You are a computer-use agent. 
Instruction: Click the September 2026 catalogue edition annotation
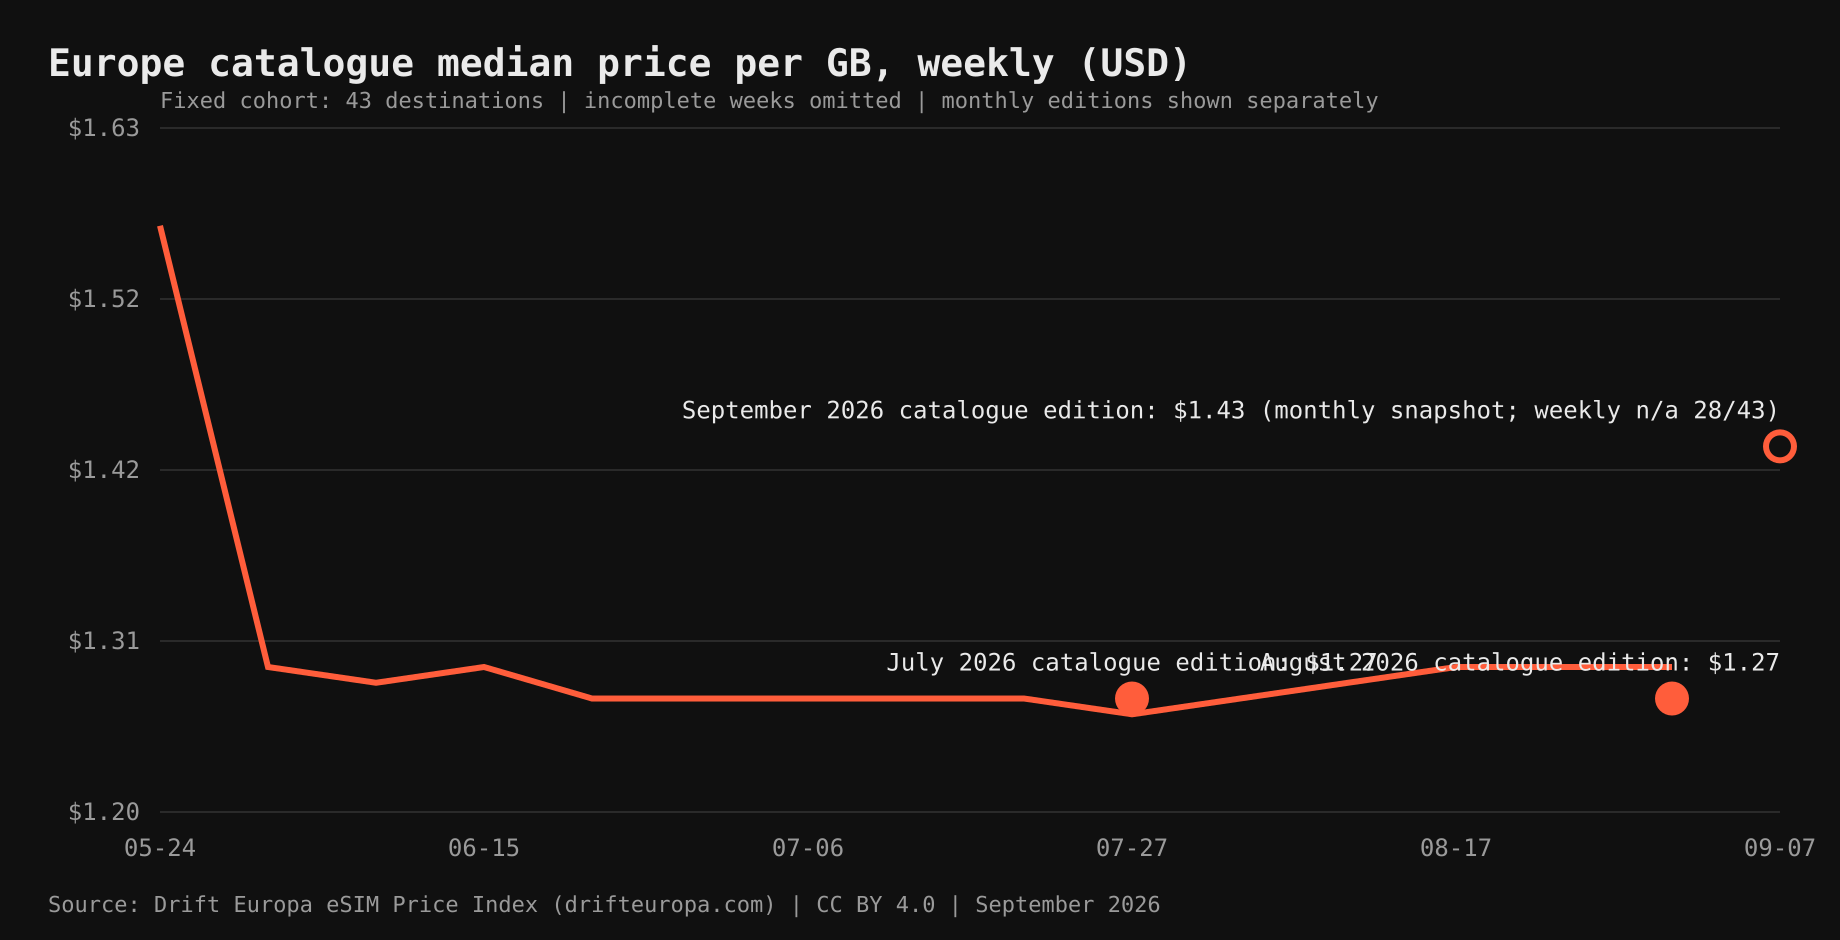pyautogui.click(x=1230, y=411)
